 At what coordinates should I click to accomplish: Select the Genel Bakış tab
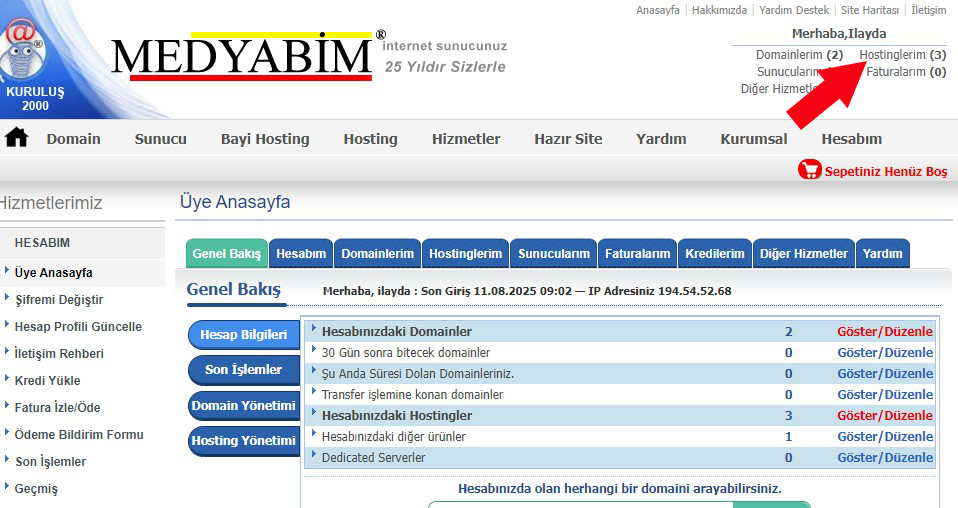pyautogui.click(x=227, y=254)
